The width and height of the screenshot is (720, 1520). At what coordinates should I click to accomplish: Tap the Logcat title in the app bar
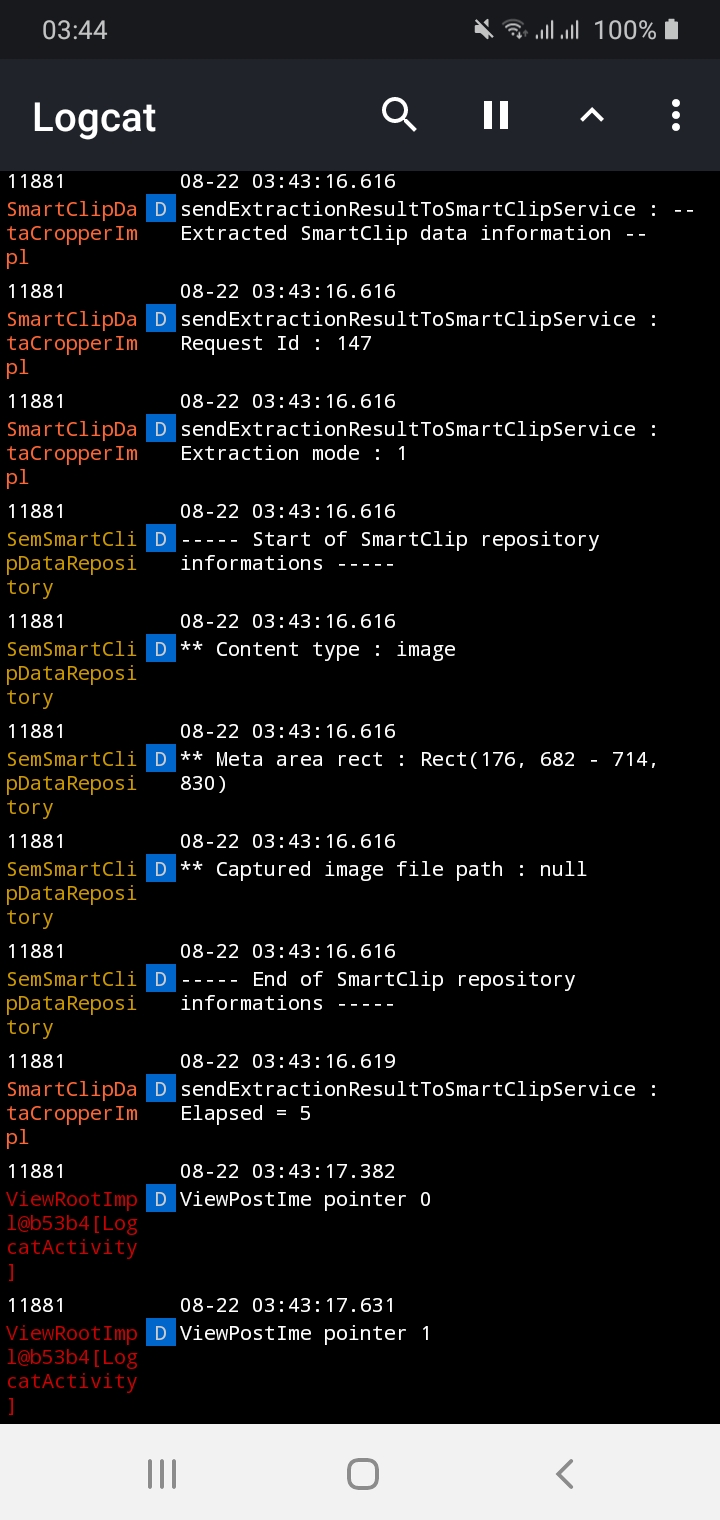tap(93, 117)
